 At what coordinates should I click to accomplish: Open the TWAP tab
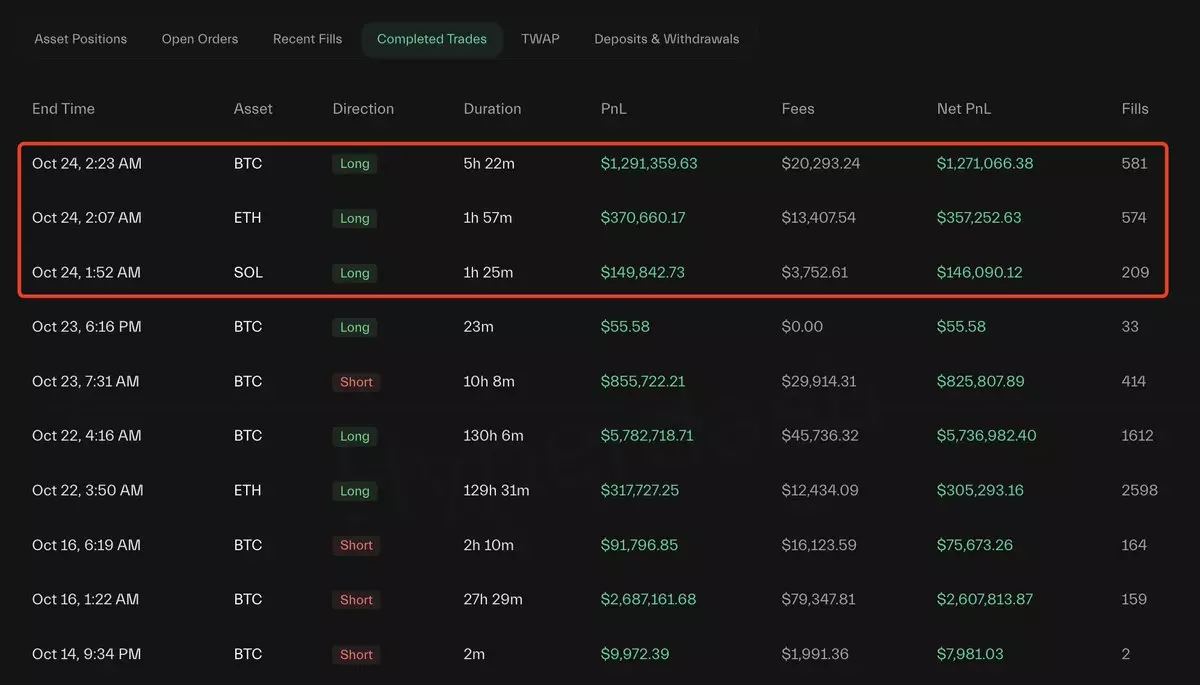pos(540,39)
